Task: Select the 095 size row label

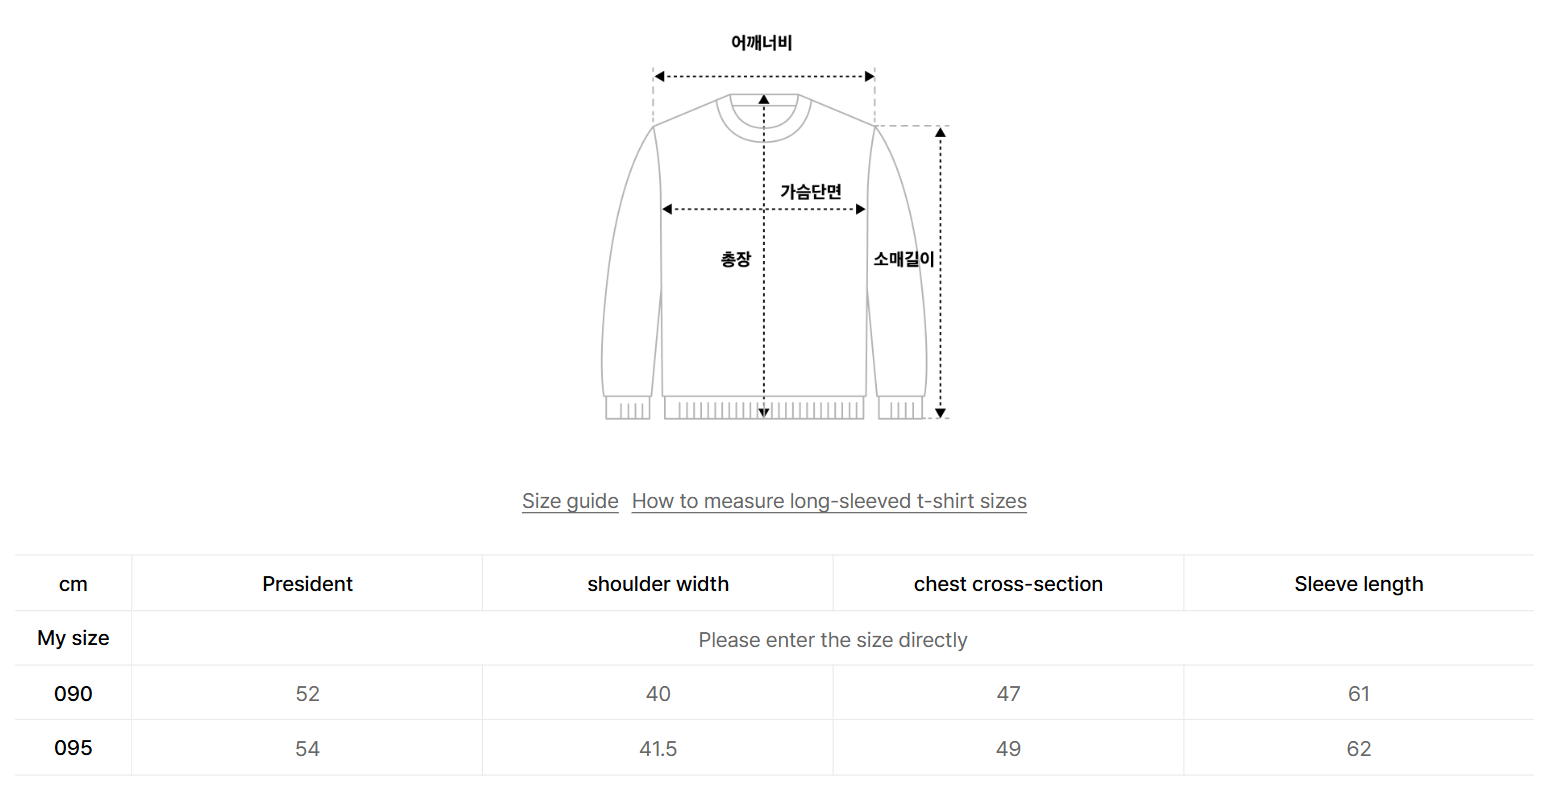Action: [73, 748]
